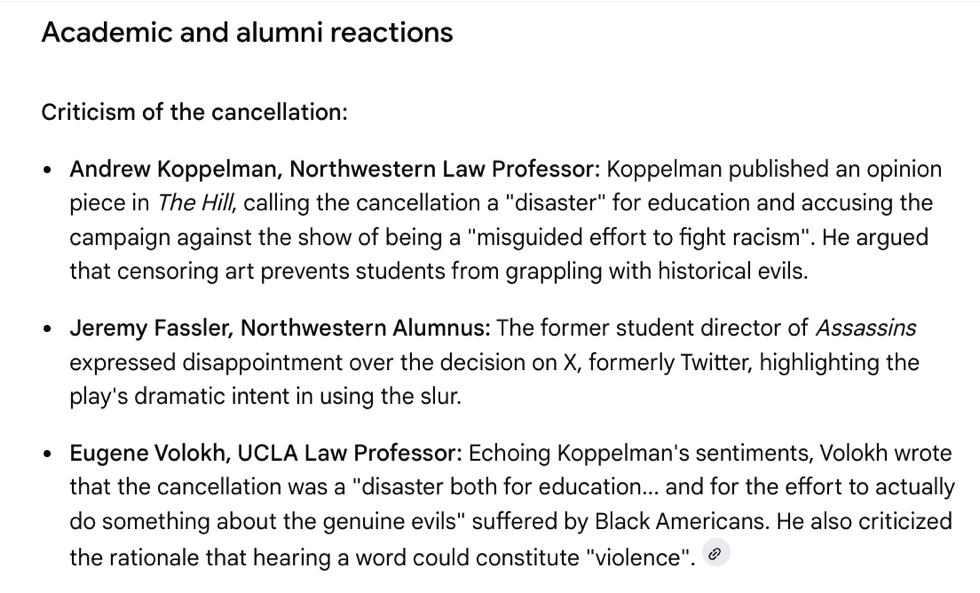980x593 pixels.
Task: Click the italic title "Assassins"
Action: 865,328
